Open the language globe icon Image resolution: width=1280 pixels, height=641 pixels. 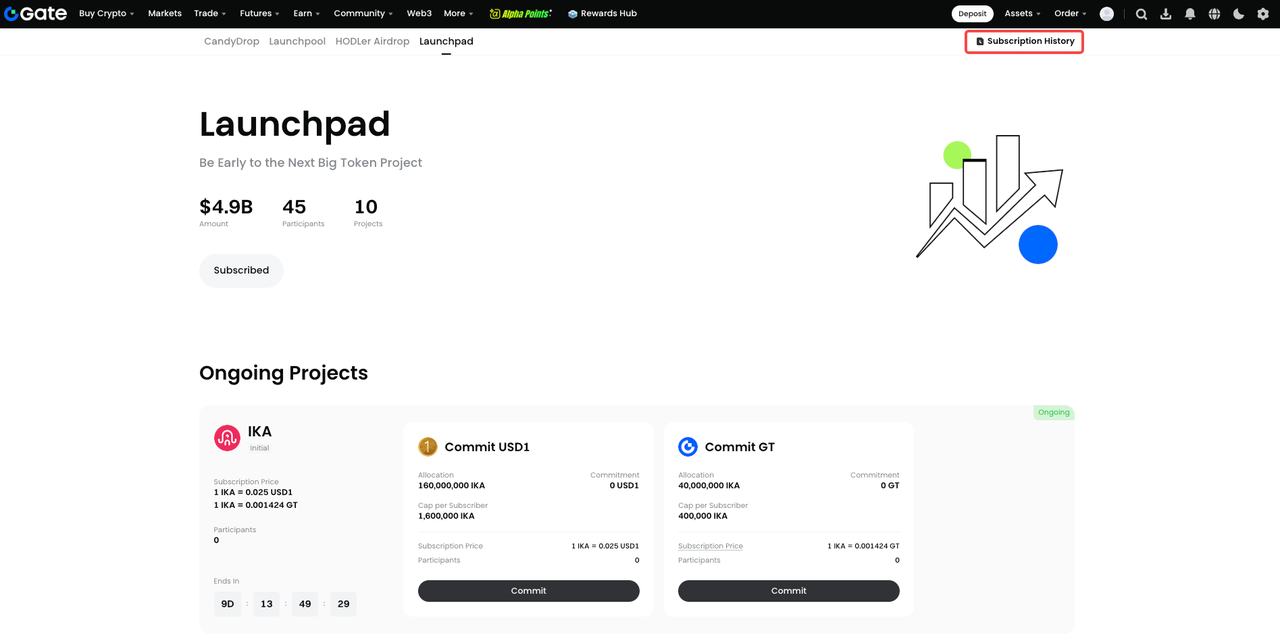pyautogui.click(x=1214, y=14)
